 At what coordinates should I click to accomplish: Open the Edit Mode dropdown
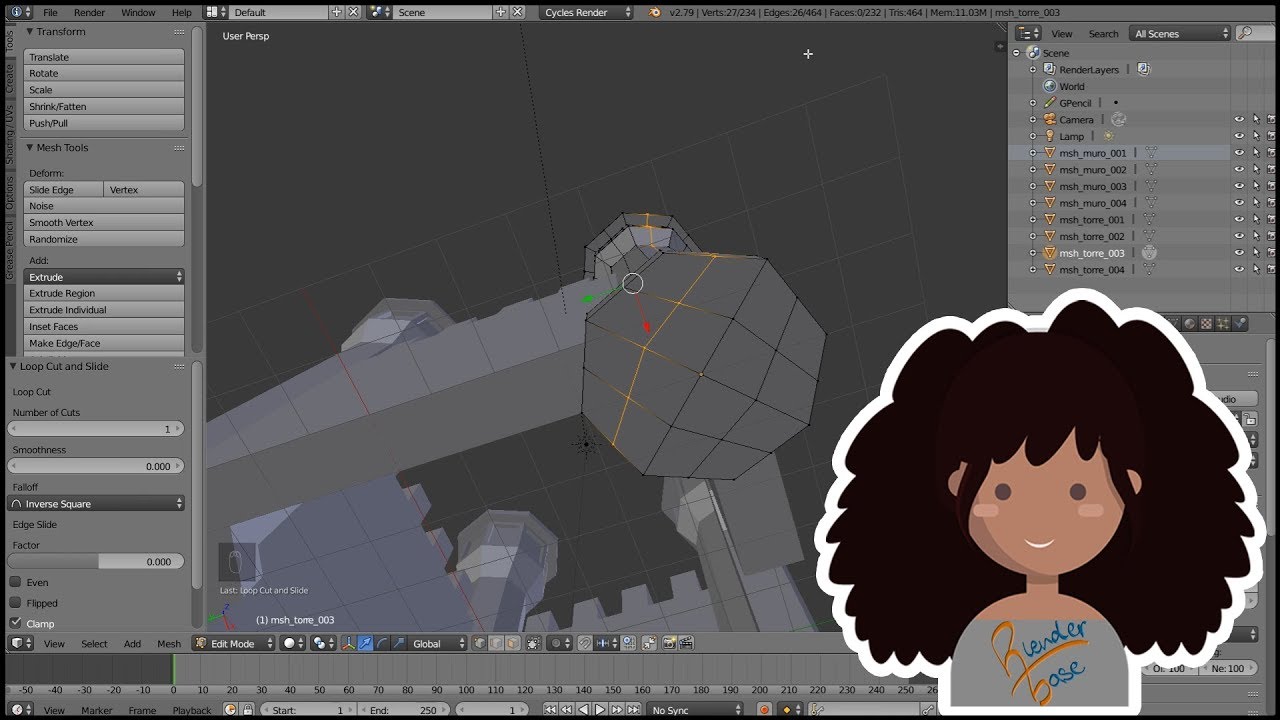tap(234, 643)
